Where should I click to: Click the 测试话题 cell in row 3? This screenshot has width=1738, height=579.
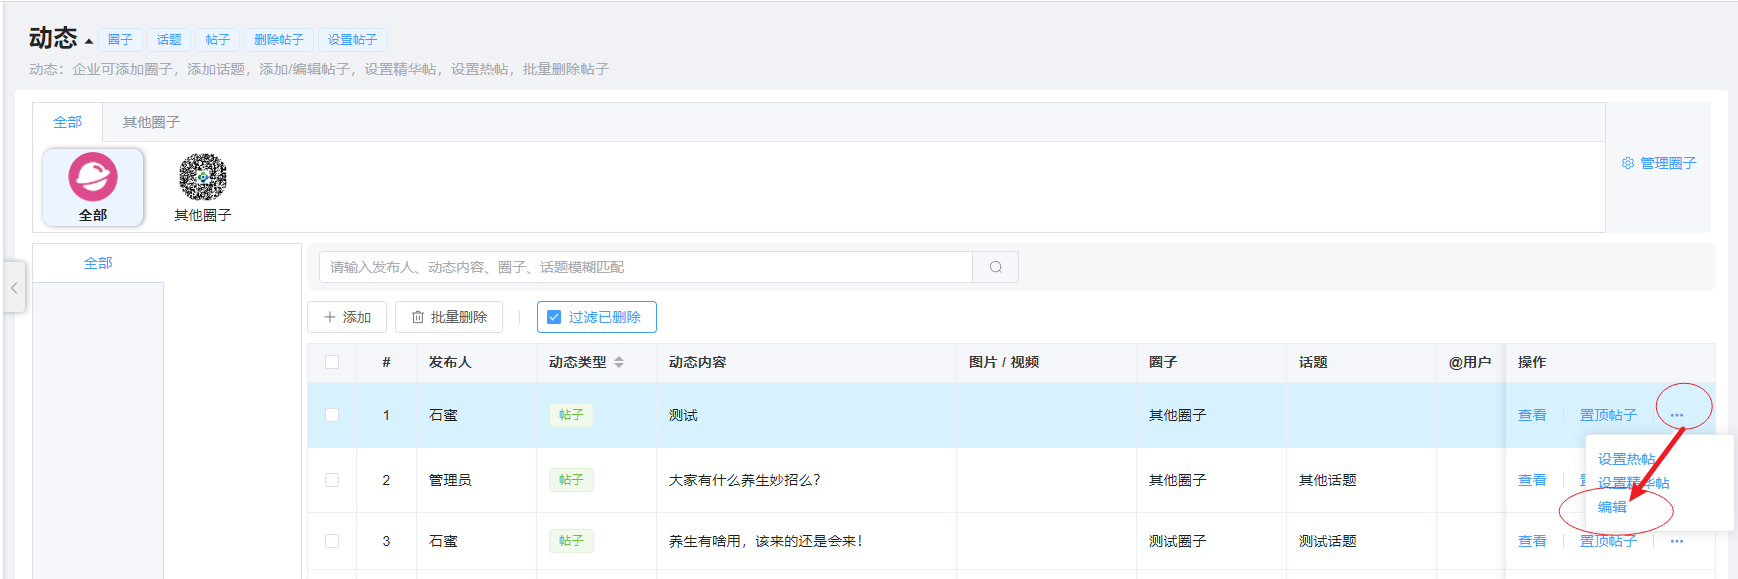tap(1361, 541)
